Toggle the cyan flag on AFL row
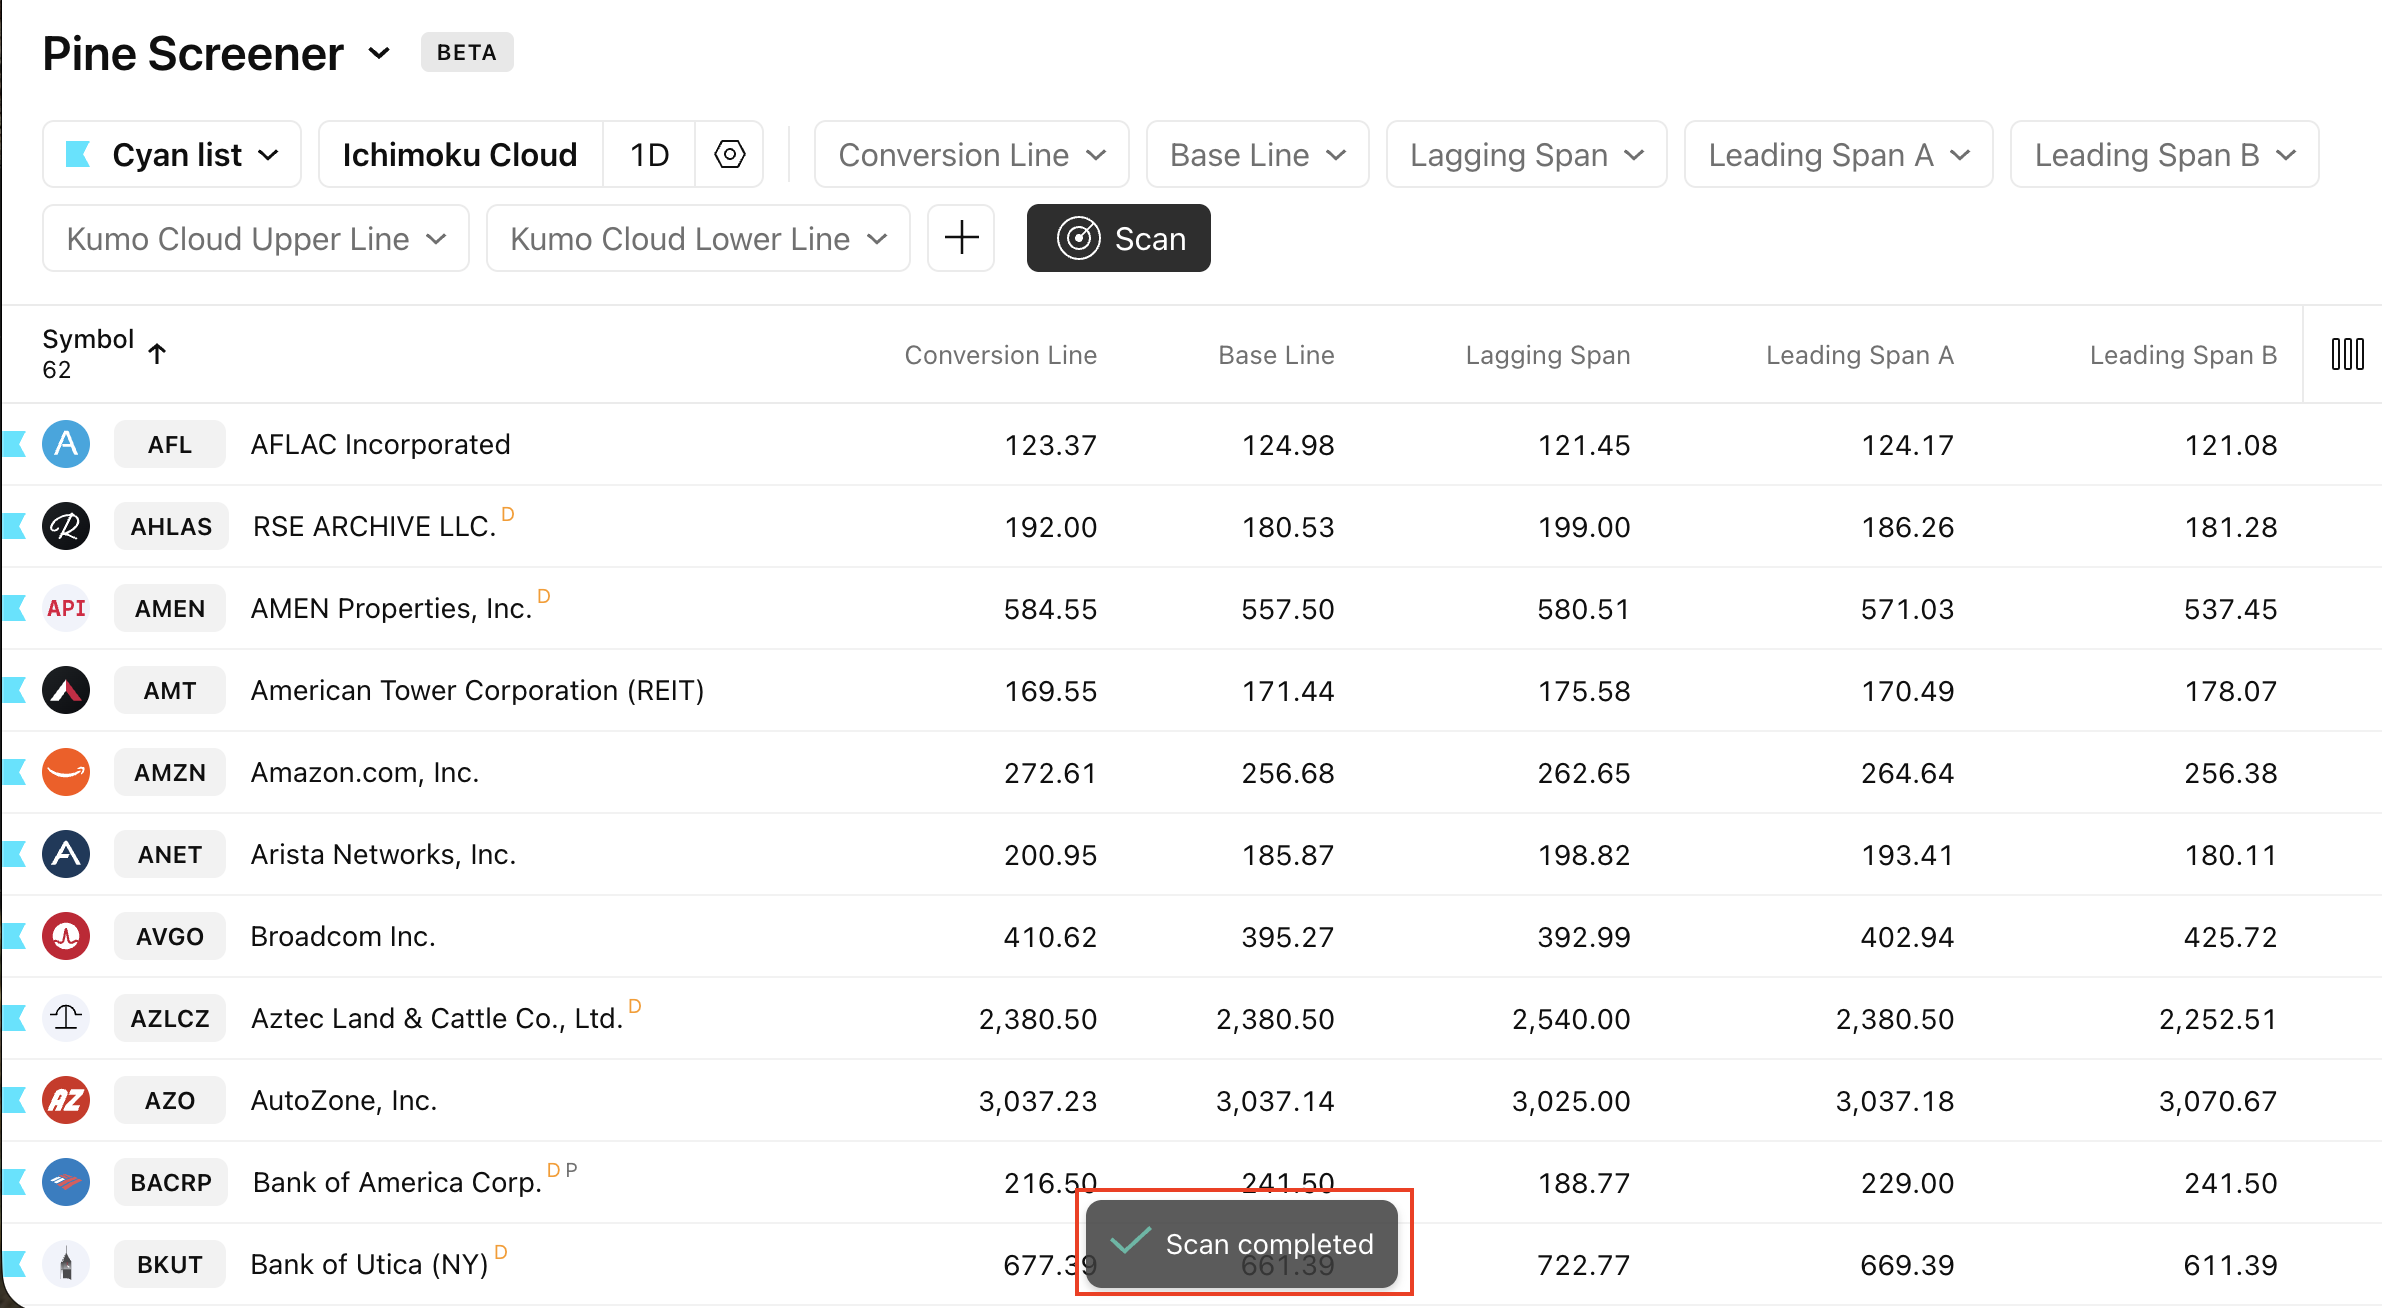Viewport: 2382px width, 1308px height. [14, 444]
